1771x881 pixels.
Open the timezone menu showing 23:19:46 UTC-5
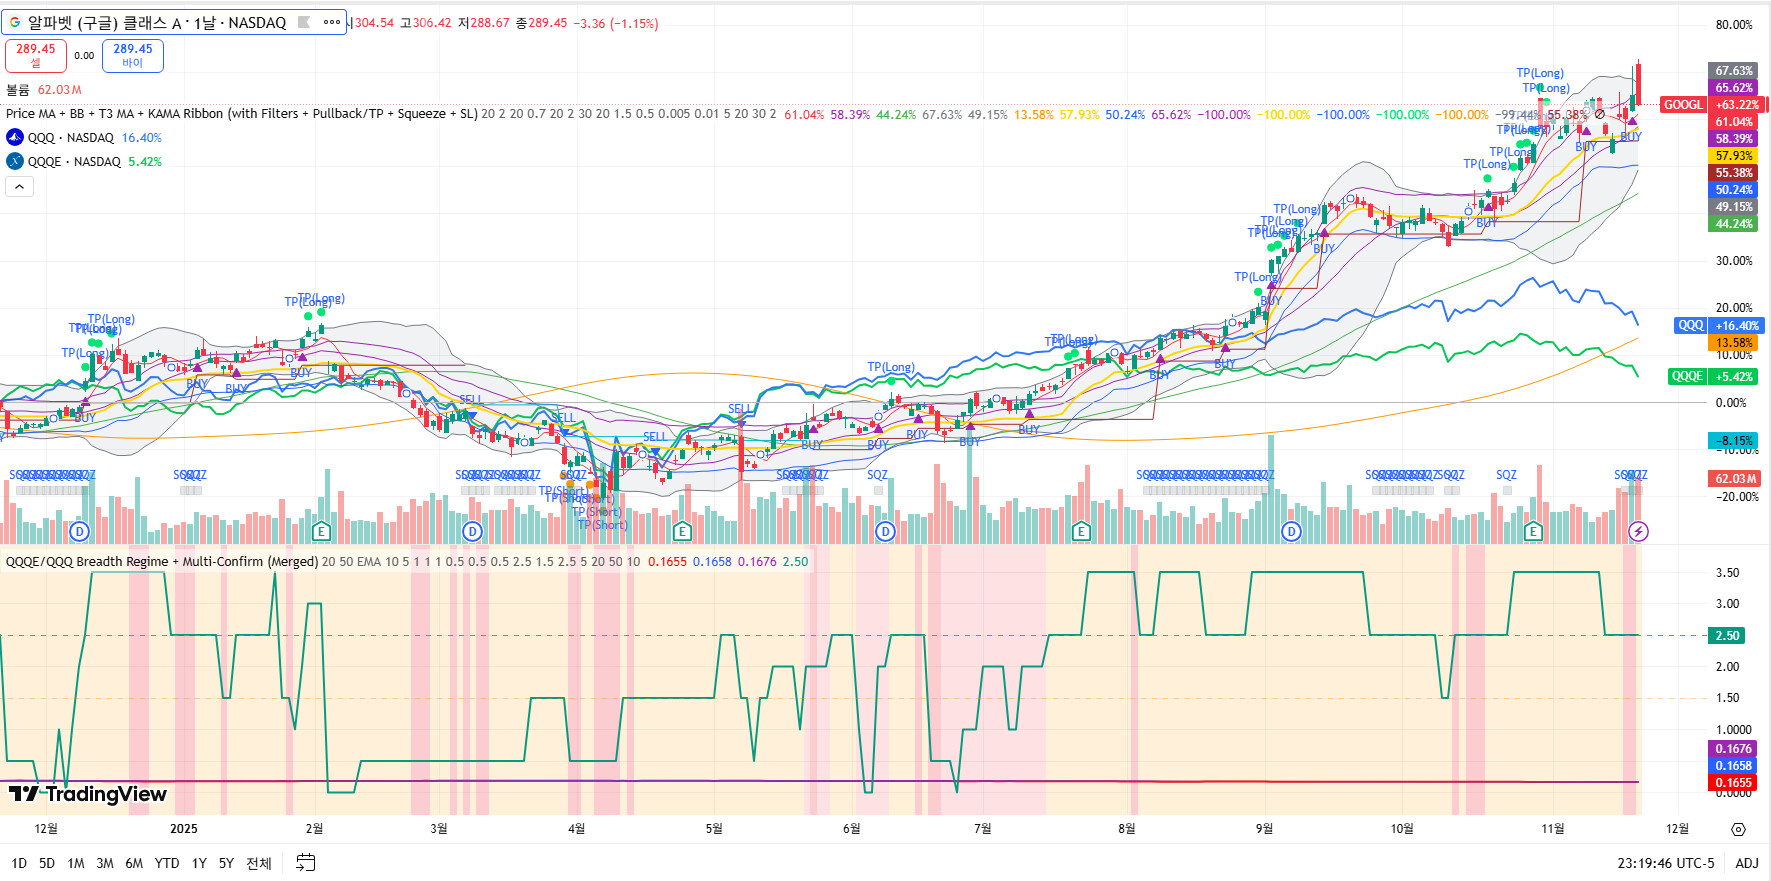(1666, 863)
